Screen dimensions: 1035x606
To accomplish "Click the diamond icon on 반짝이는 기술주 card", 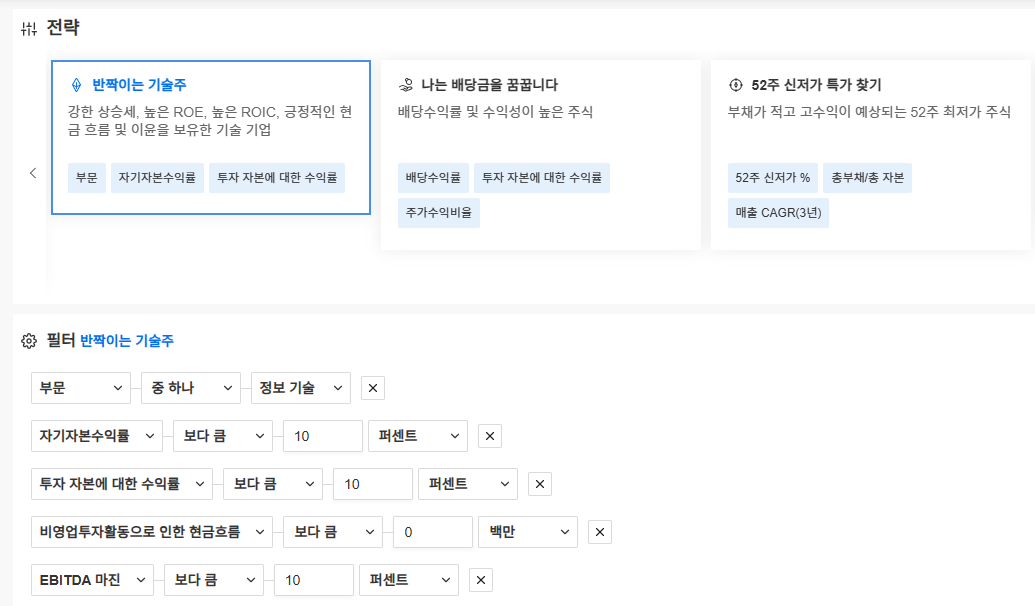I will [x=77, y=84].
